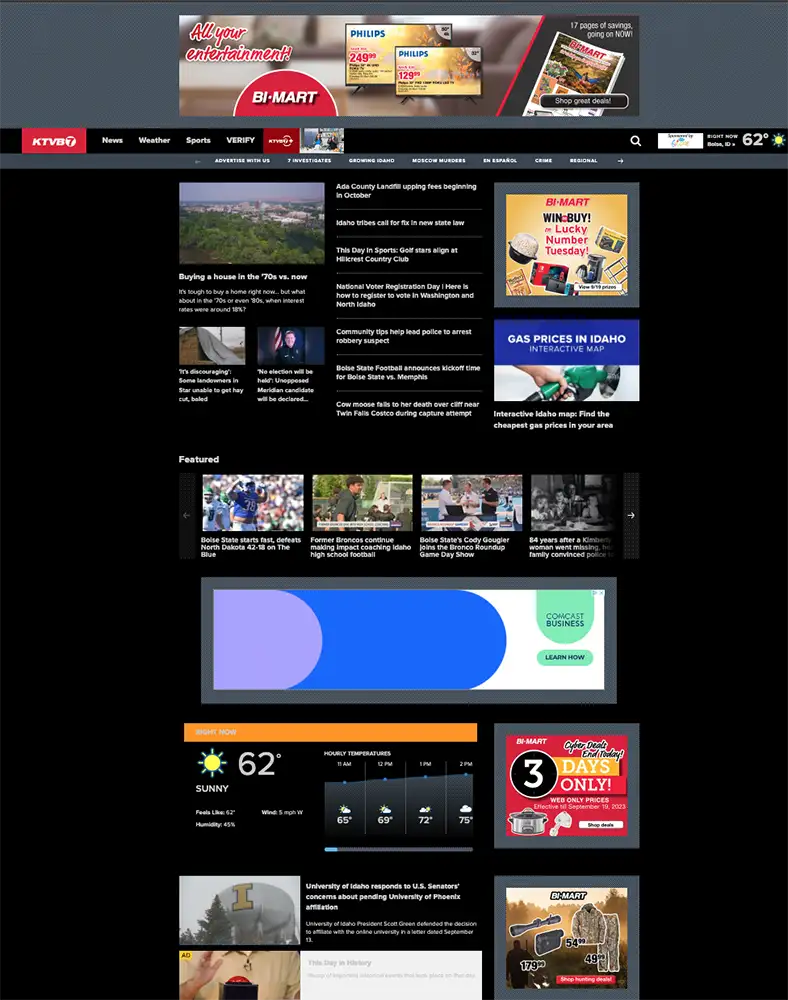
Task: Click Shop hunting deals on Bi-Mart ad
Action: [586, 979]
